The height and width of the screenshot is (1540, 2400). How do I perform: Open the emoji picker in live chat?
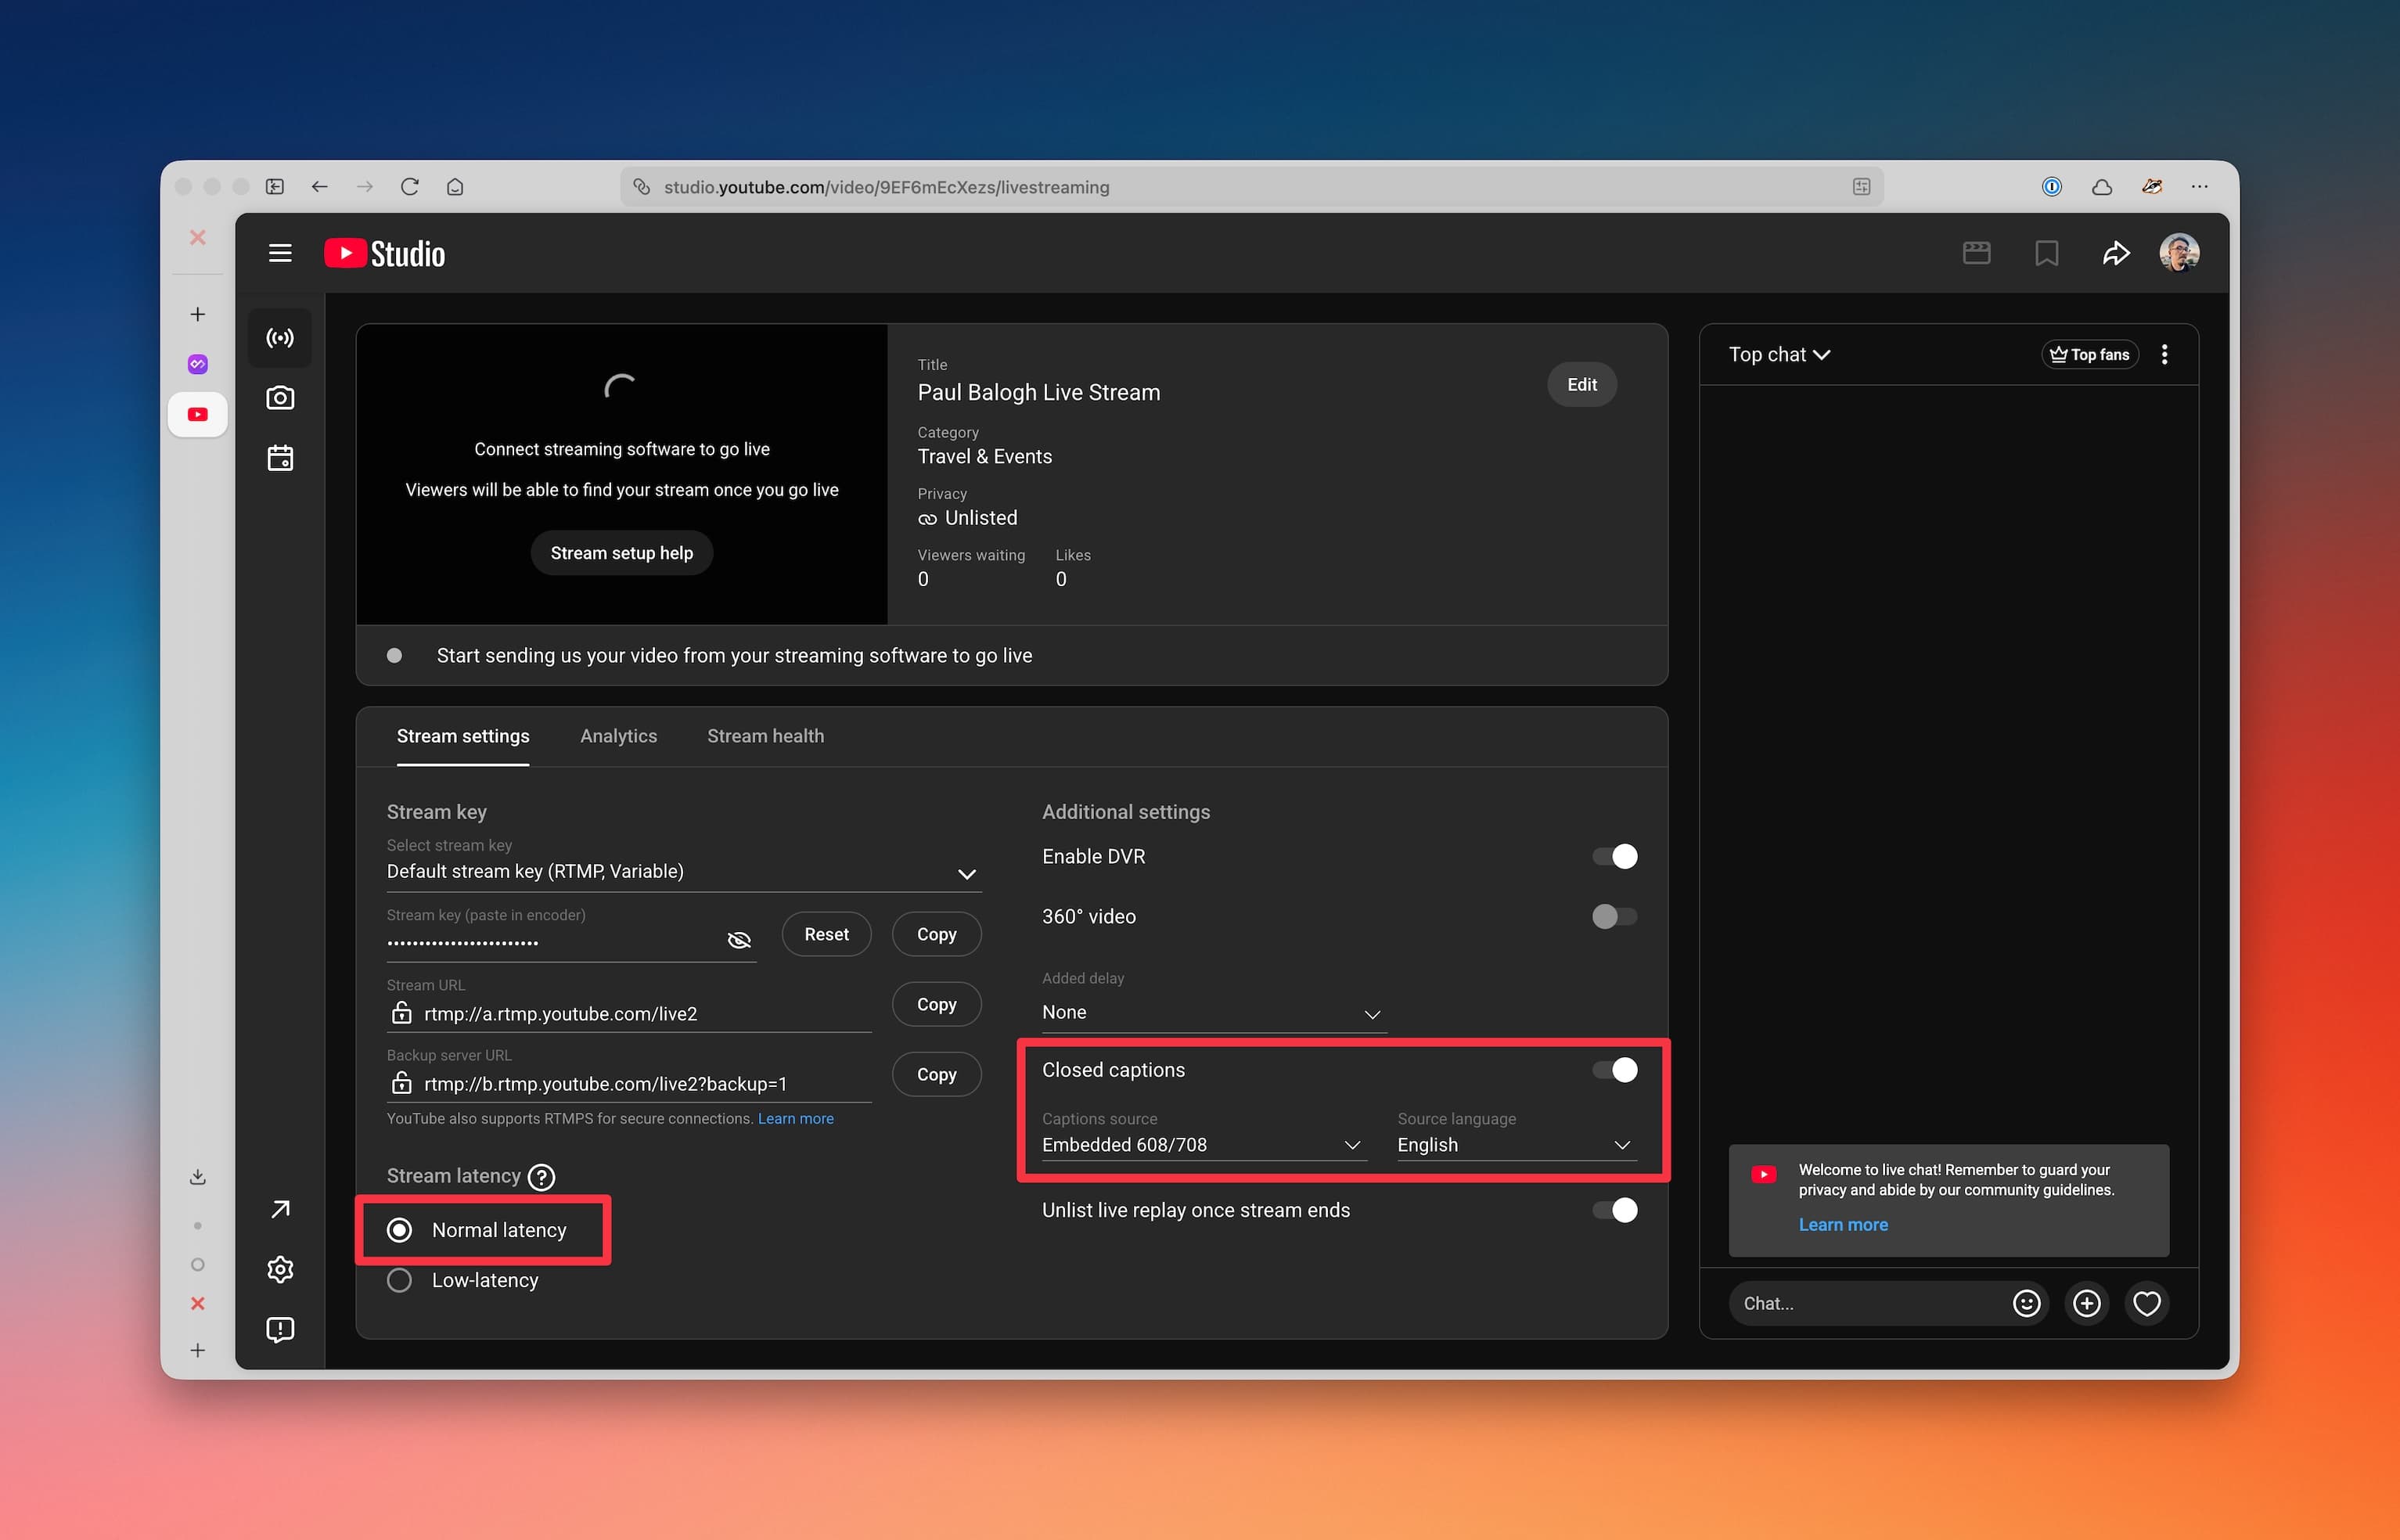coord(2026,1302)
